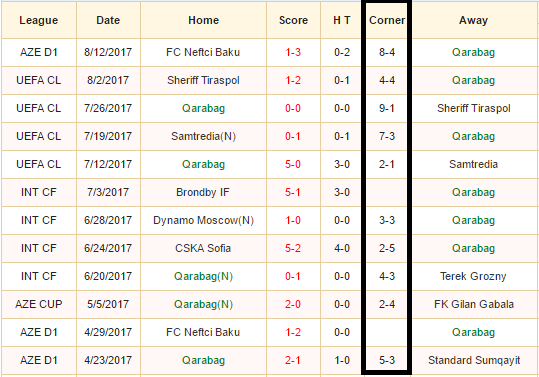This screenshot has width=539, height=377.
Task: Select the Samtredia away team on 7/12/2017
Action: (473, 164)
